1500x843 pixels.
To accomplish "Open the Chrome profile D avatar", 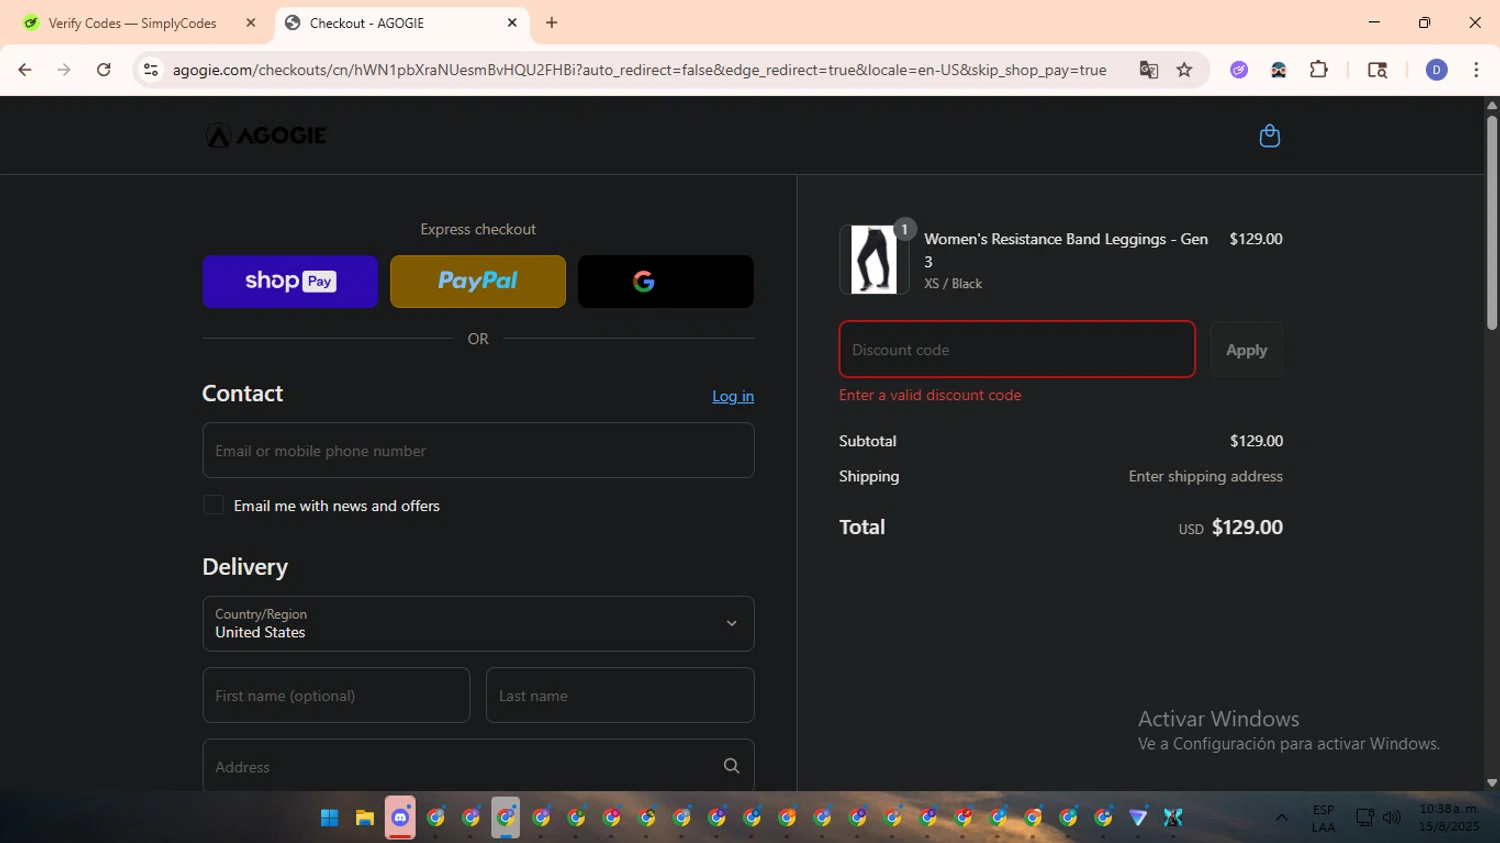I will point(1437,70).
